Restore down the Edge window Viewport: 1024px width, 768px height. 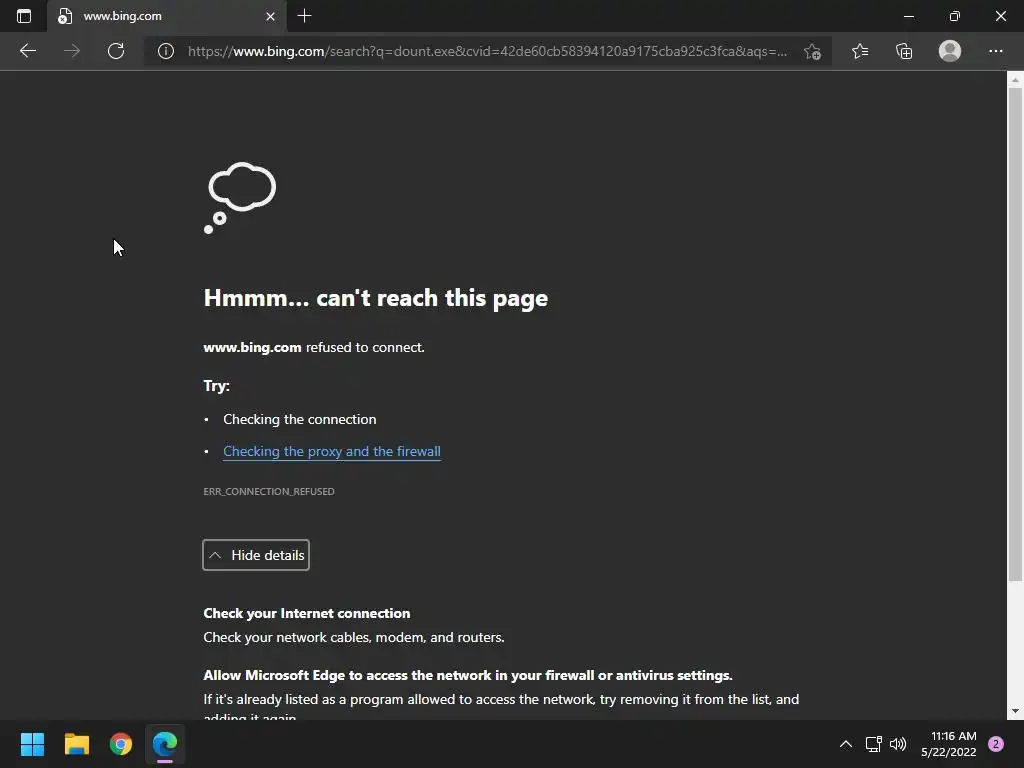pyautogui.click(x=955, y=16)
